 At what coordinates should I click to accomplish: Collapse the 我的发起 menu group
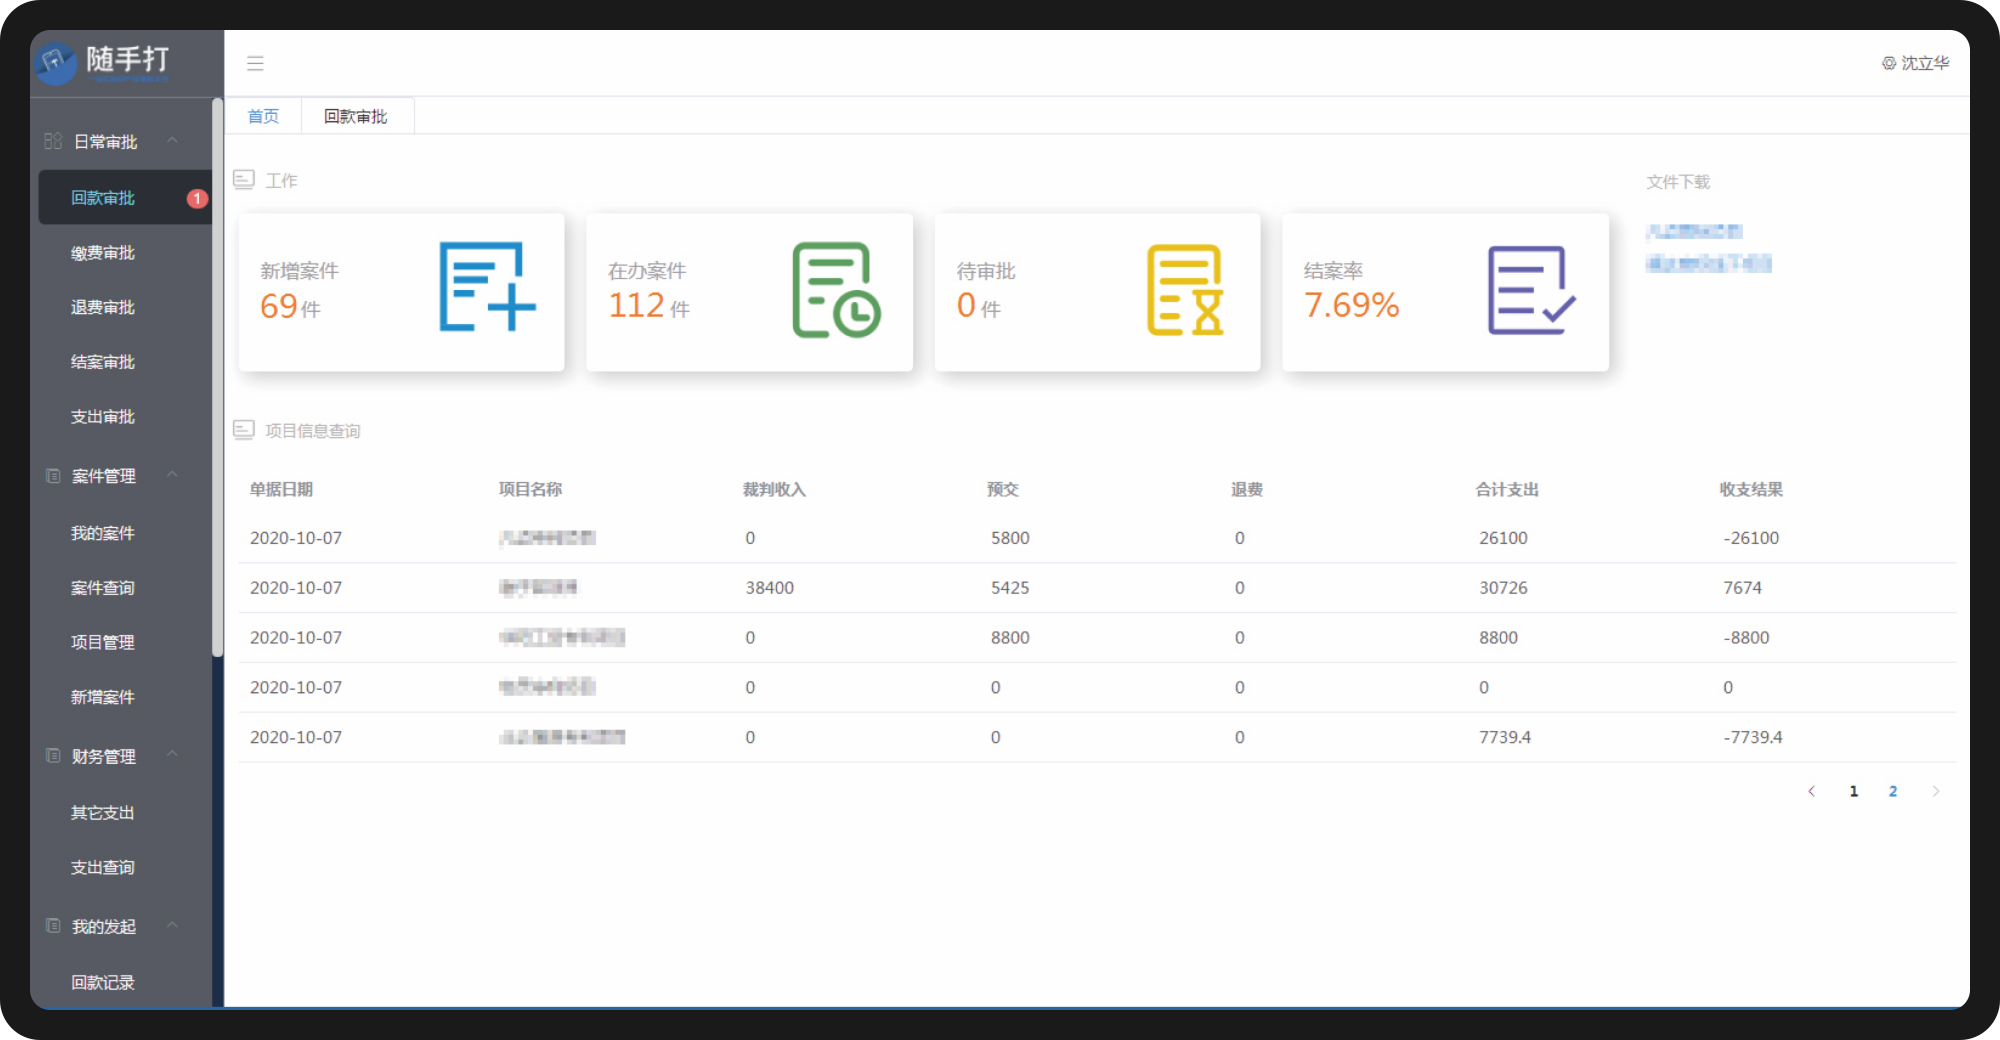pyautogui.click(x=172, y=925)
